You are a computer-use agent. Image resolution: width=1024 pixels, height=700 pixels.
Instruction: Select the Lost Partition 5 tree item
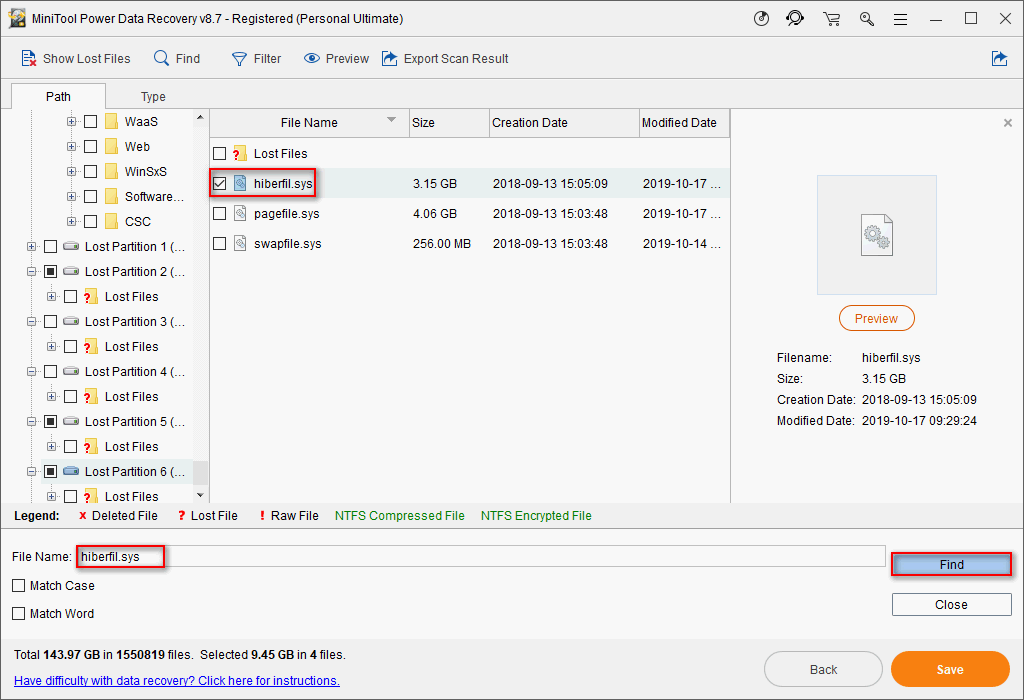[x=135, y=422]
